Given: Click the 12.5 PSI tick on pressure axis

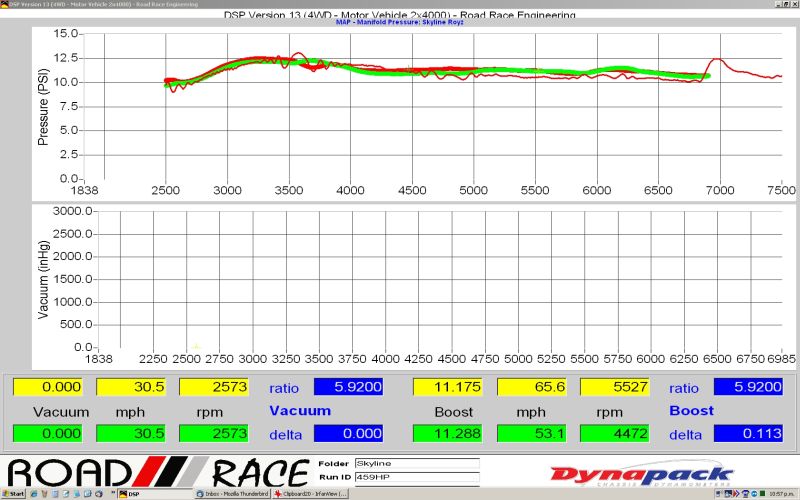Looking at the screenshot, I should click(x=65, y=58).
